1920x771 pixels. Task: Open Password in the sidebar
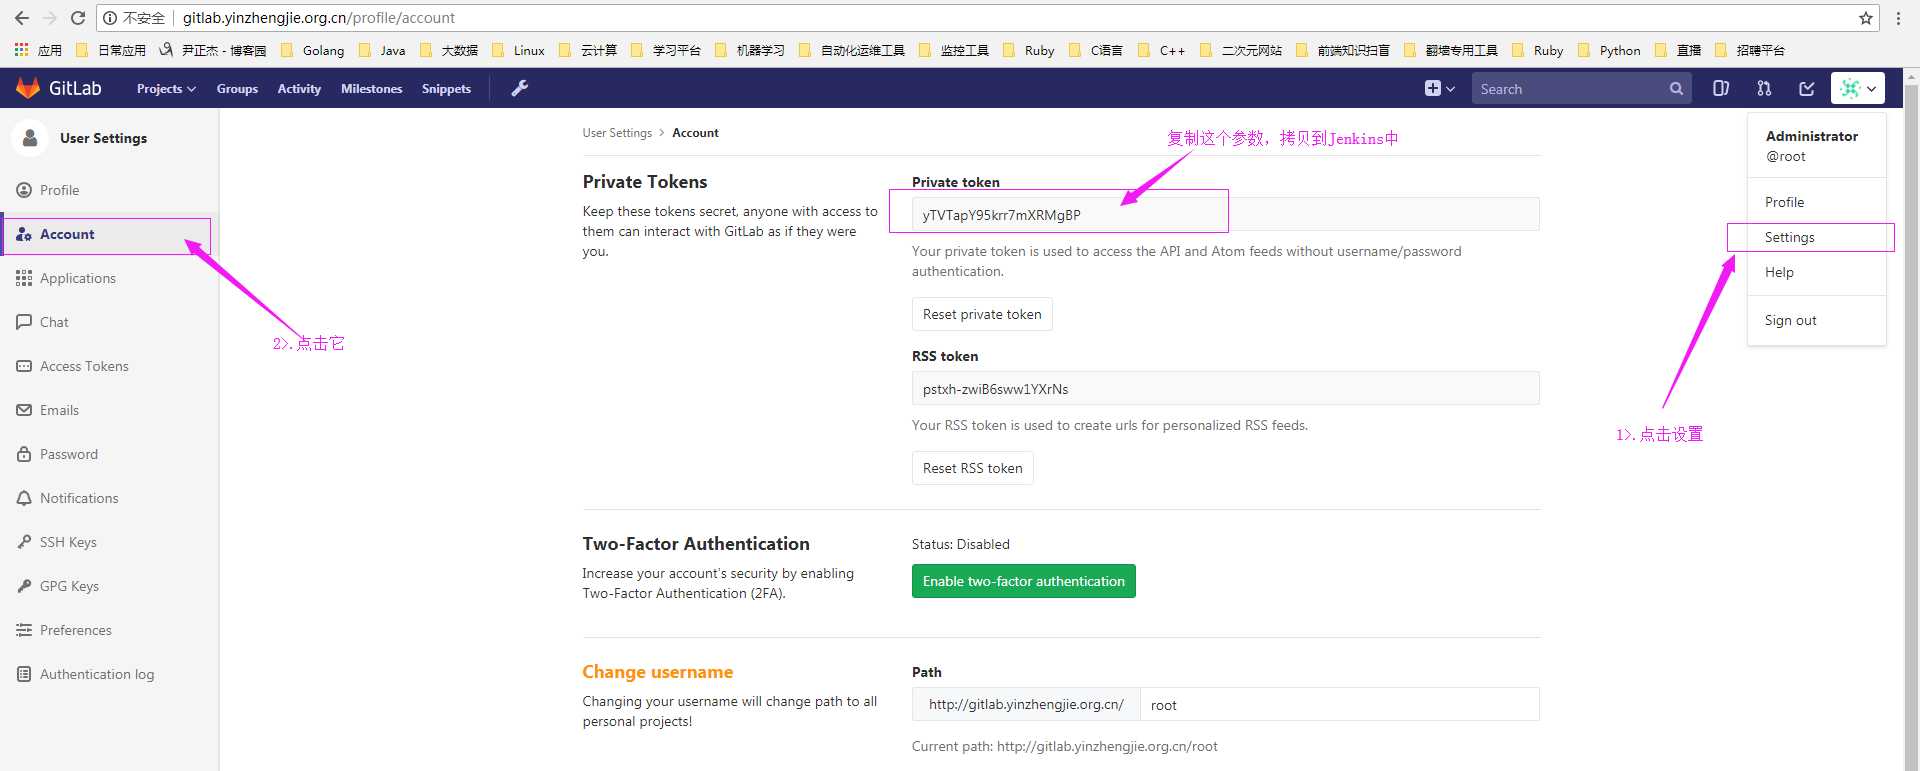click(x=109, y=454)
